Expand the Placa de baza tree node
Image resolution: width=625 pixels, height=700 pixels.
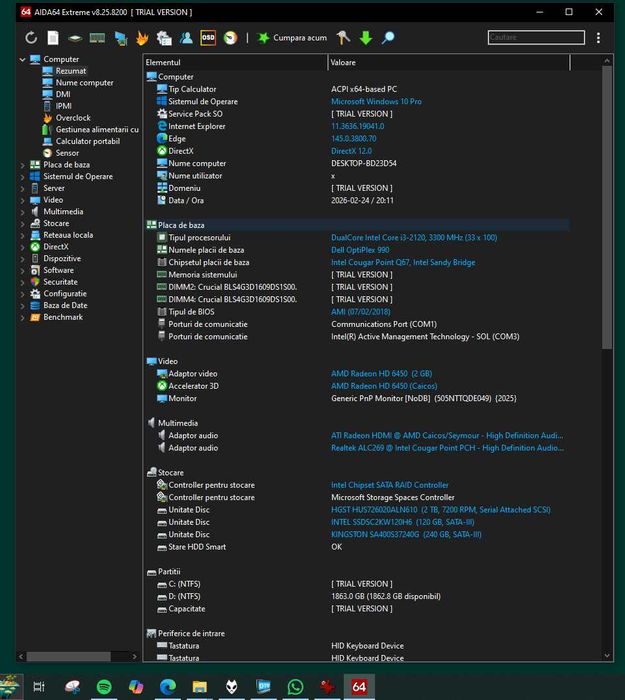(x=22, y=165)
